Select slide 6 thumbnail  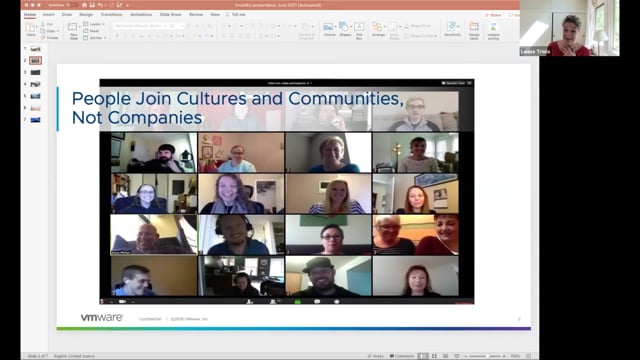pyautogui.click(x=36, y=108)
